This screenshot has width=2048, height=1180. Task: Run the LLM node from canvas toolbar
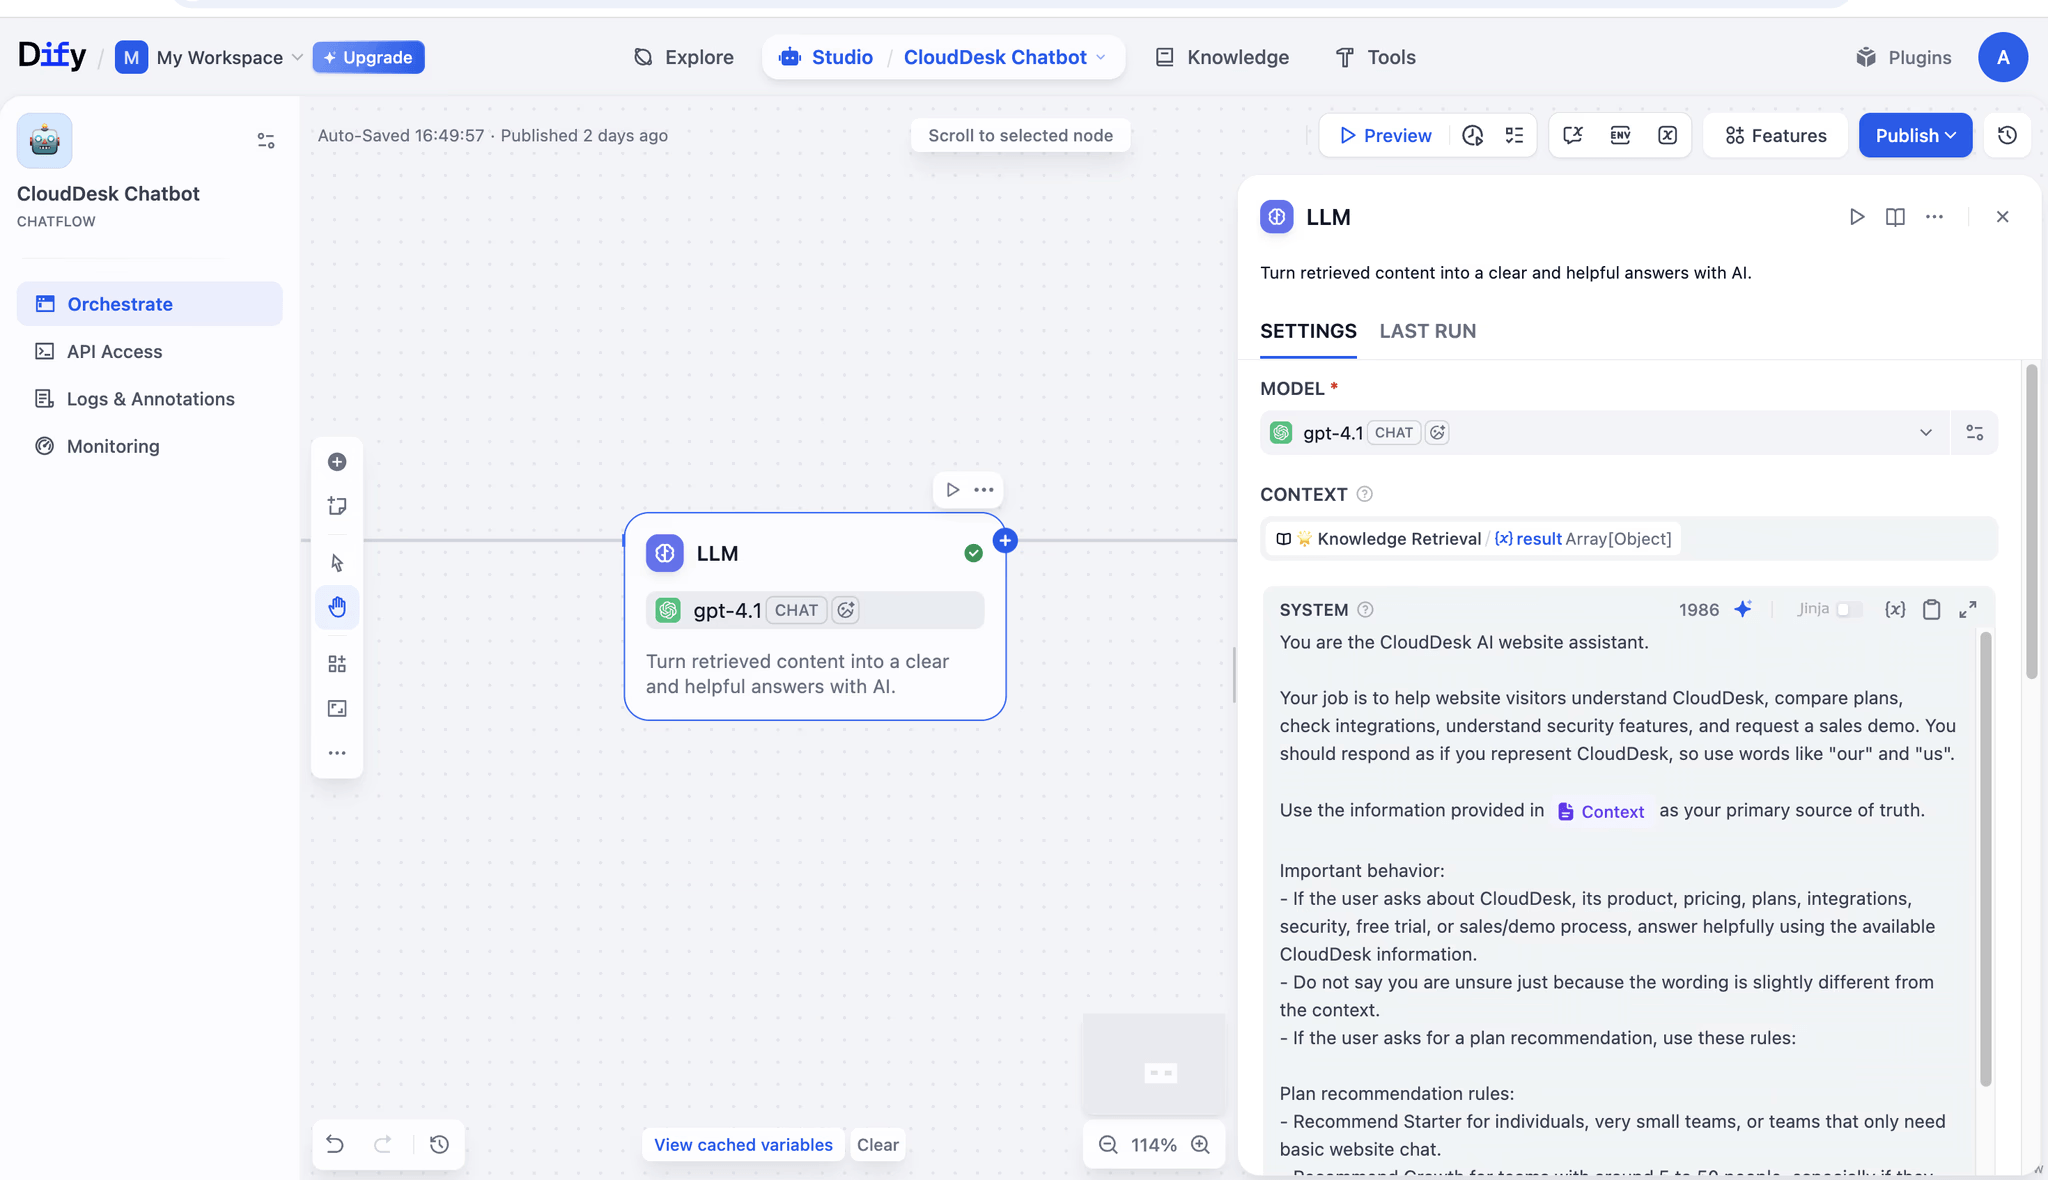click(x=953, y=490)
